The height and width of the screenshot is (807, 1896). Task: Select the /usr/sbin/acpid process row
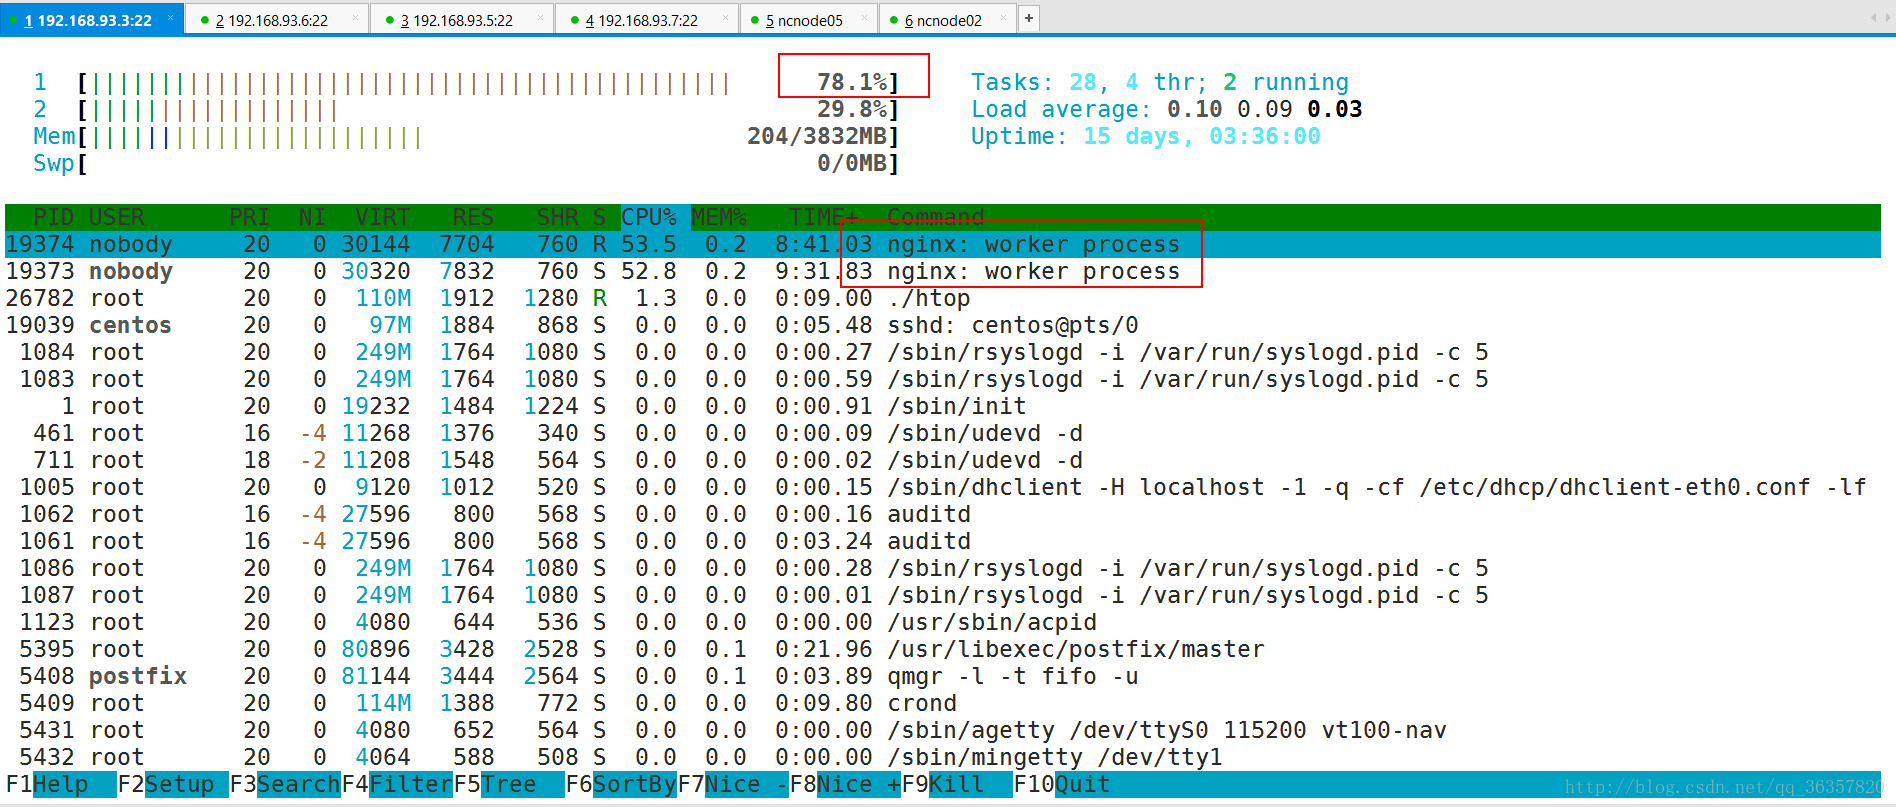[943, 622]
